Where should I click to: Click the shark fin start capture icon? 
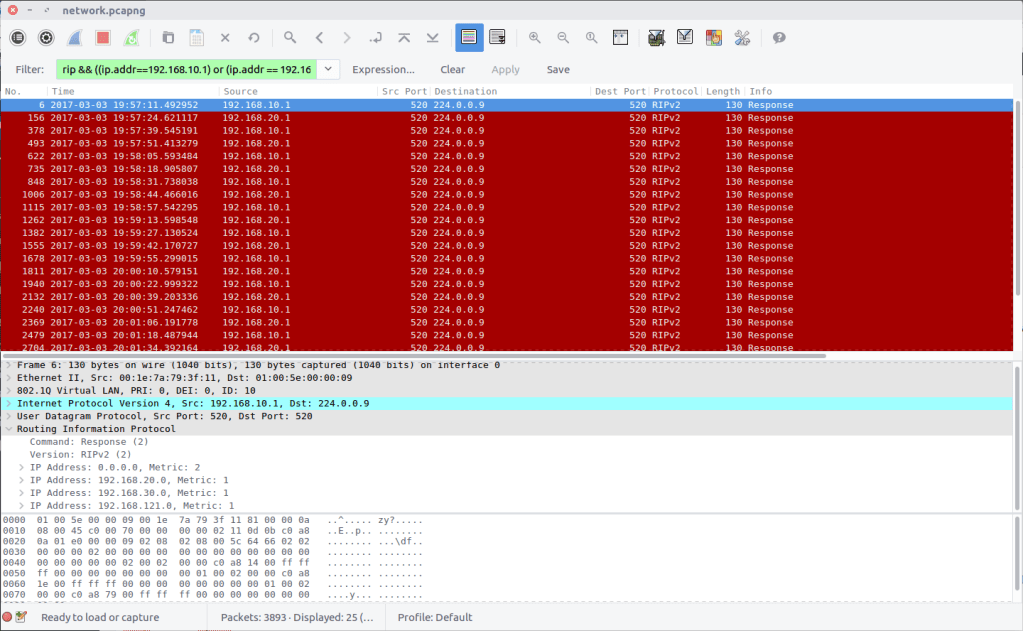point(74,38)
